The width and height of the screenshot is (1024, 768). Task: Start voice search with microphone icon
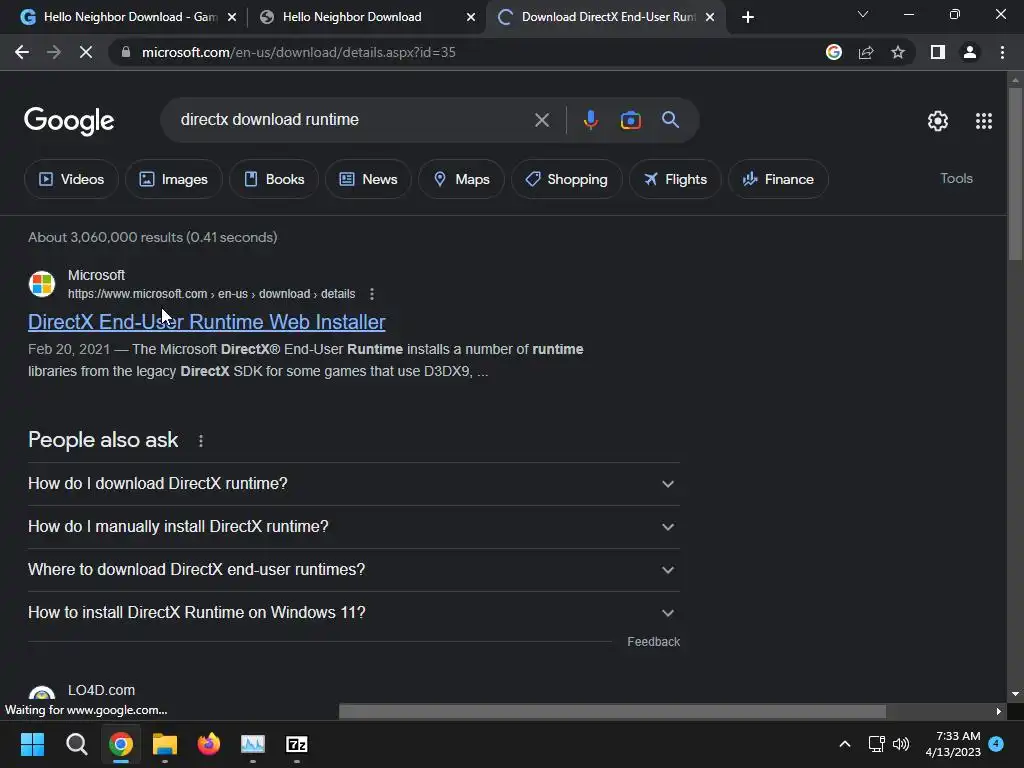(590, 120)
